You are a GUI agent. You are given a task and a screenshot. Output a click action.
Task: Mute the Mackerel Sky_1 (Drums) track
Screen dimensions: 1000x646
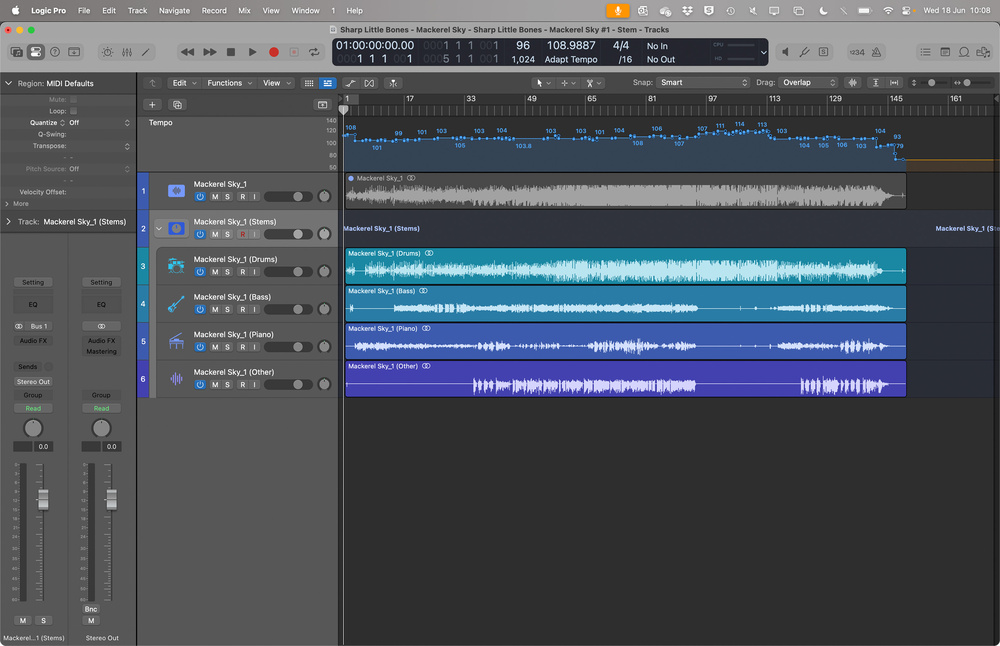coord(215,272)
